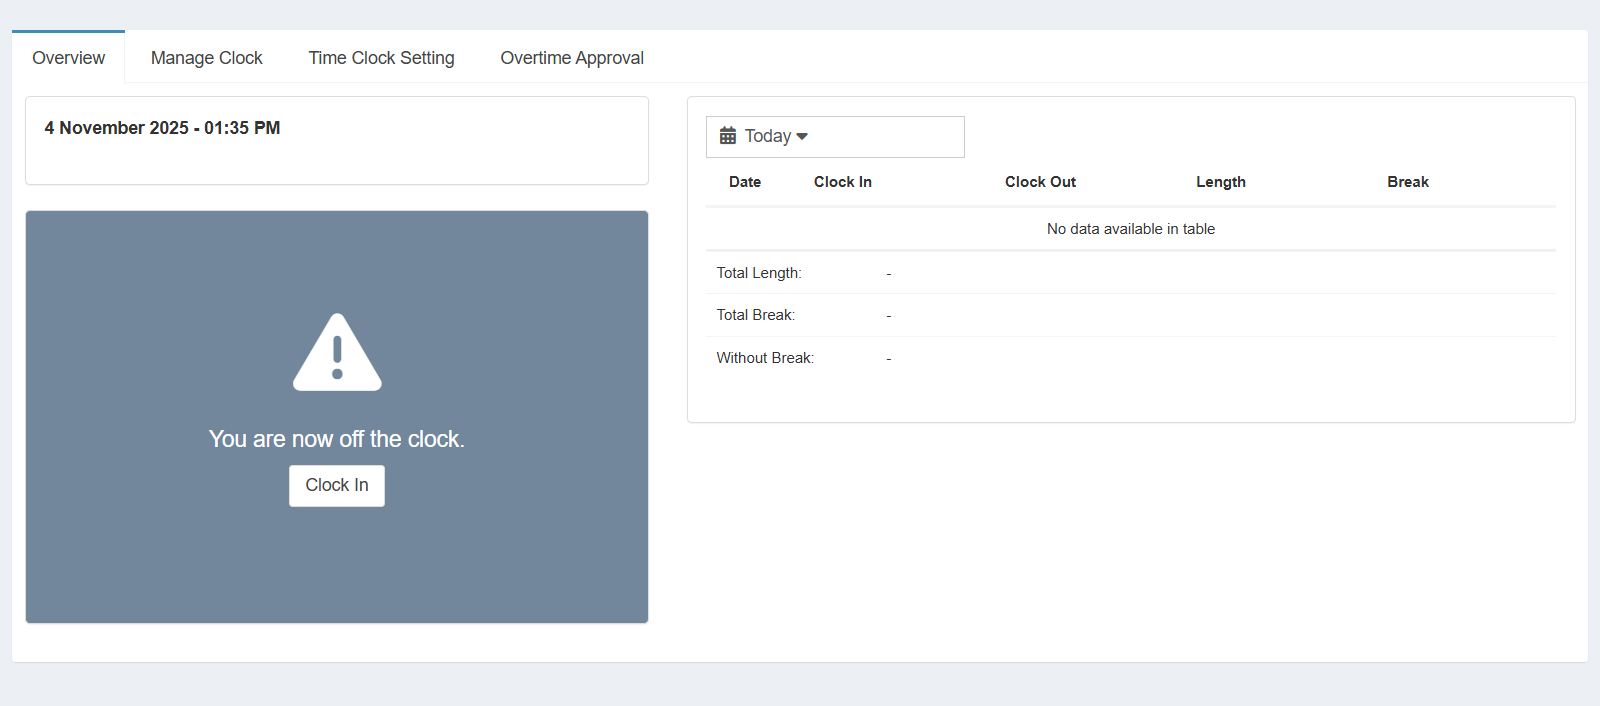1600x706 pixels.
Task: Sort the table by Clock Out
Action: (1040, 182)
